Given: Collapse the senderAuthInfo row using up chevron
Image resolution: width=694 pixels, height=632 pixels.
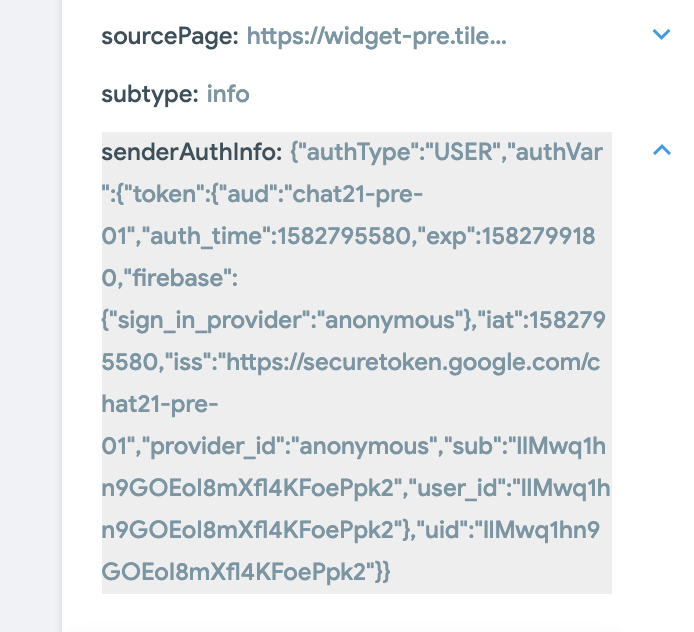Looking at the screenshot, I should point(661,150).
